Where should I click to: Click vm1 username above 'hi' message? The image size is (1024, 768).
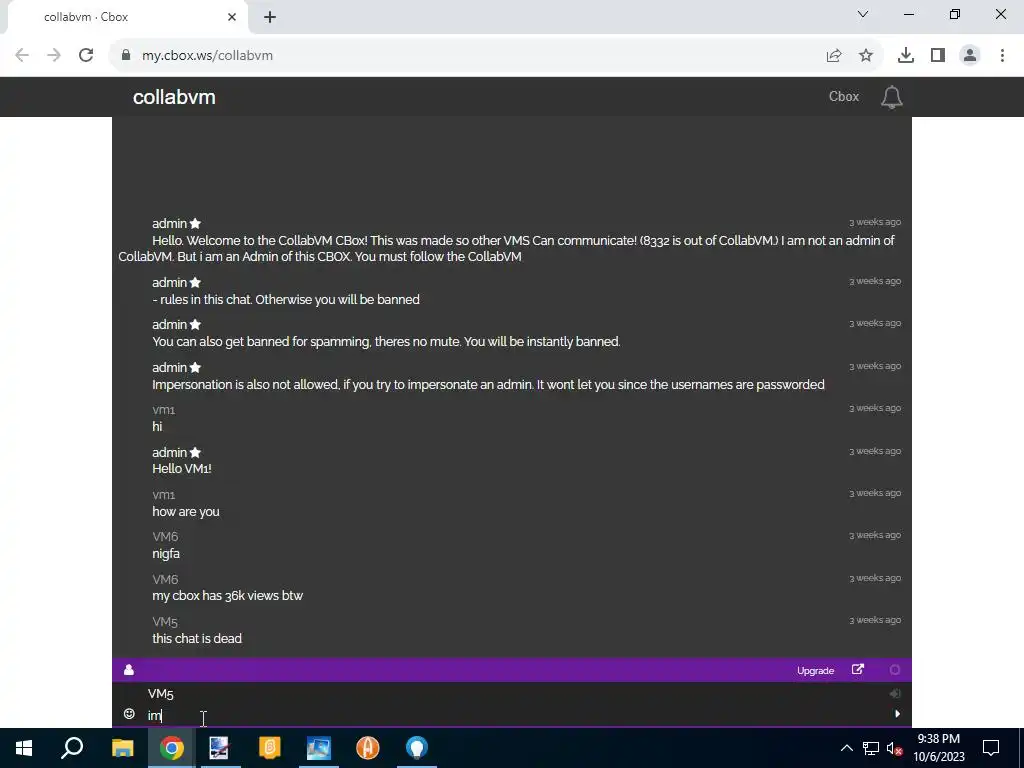tap(163, 410)
